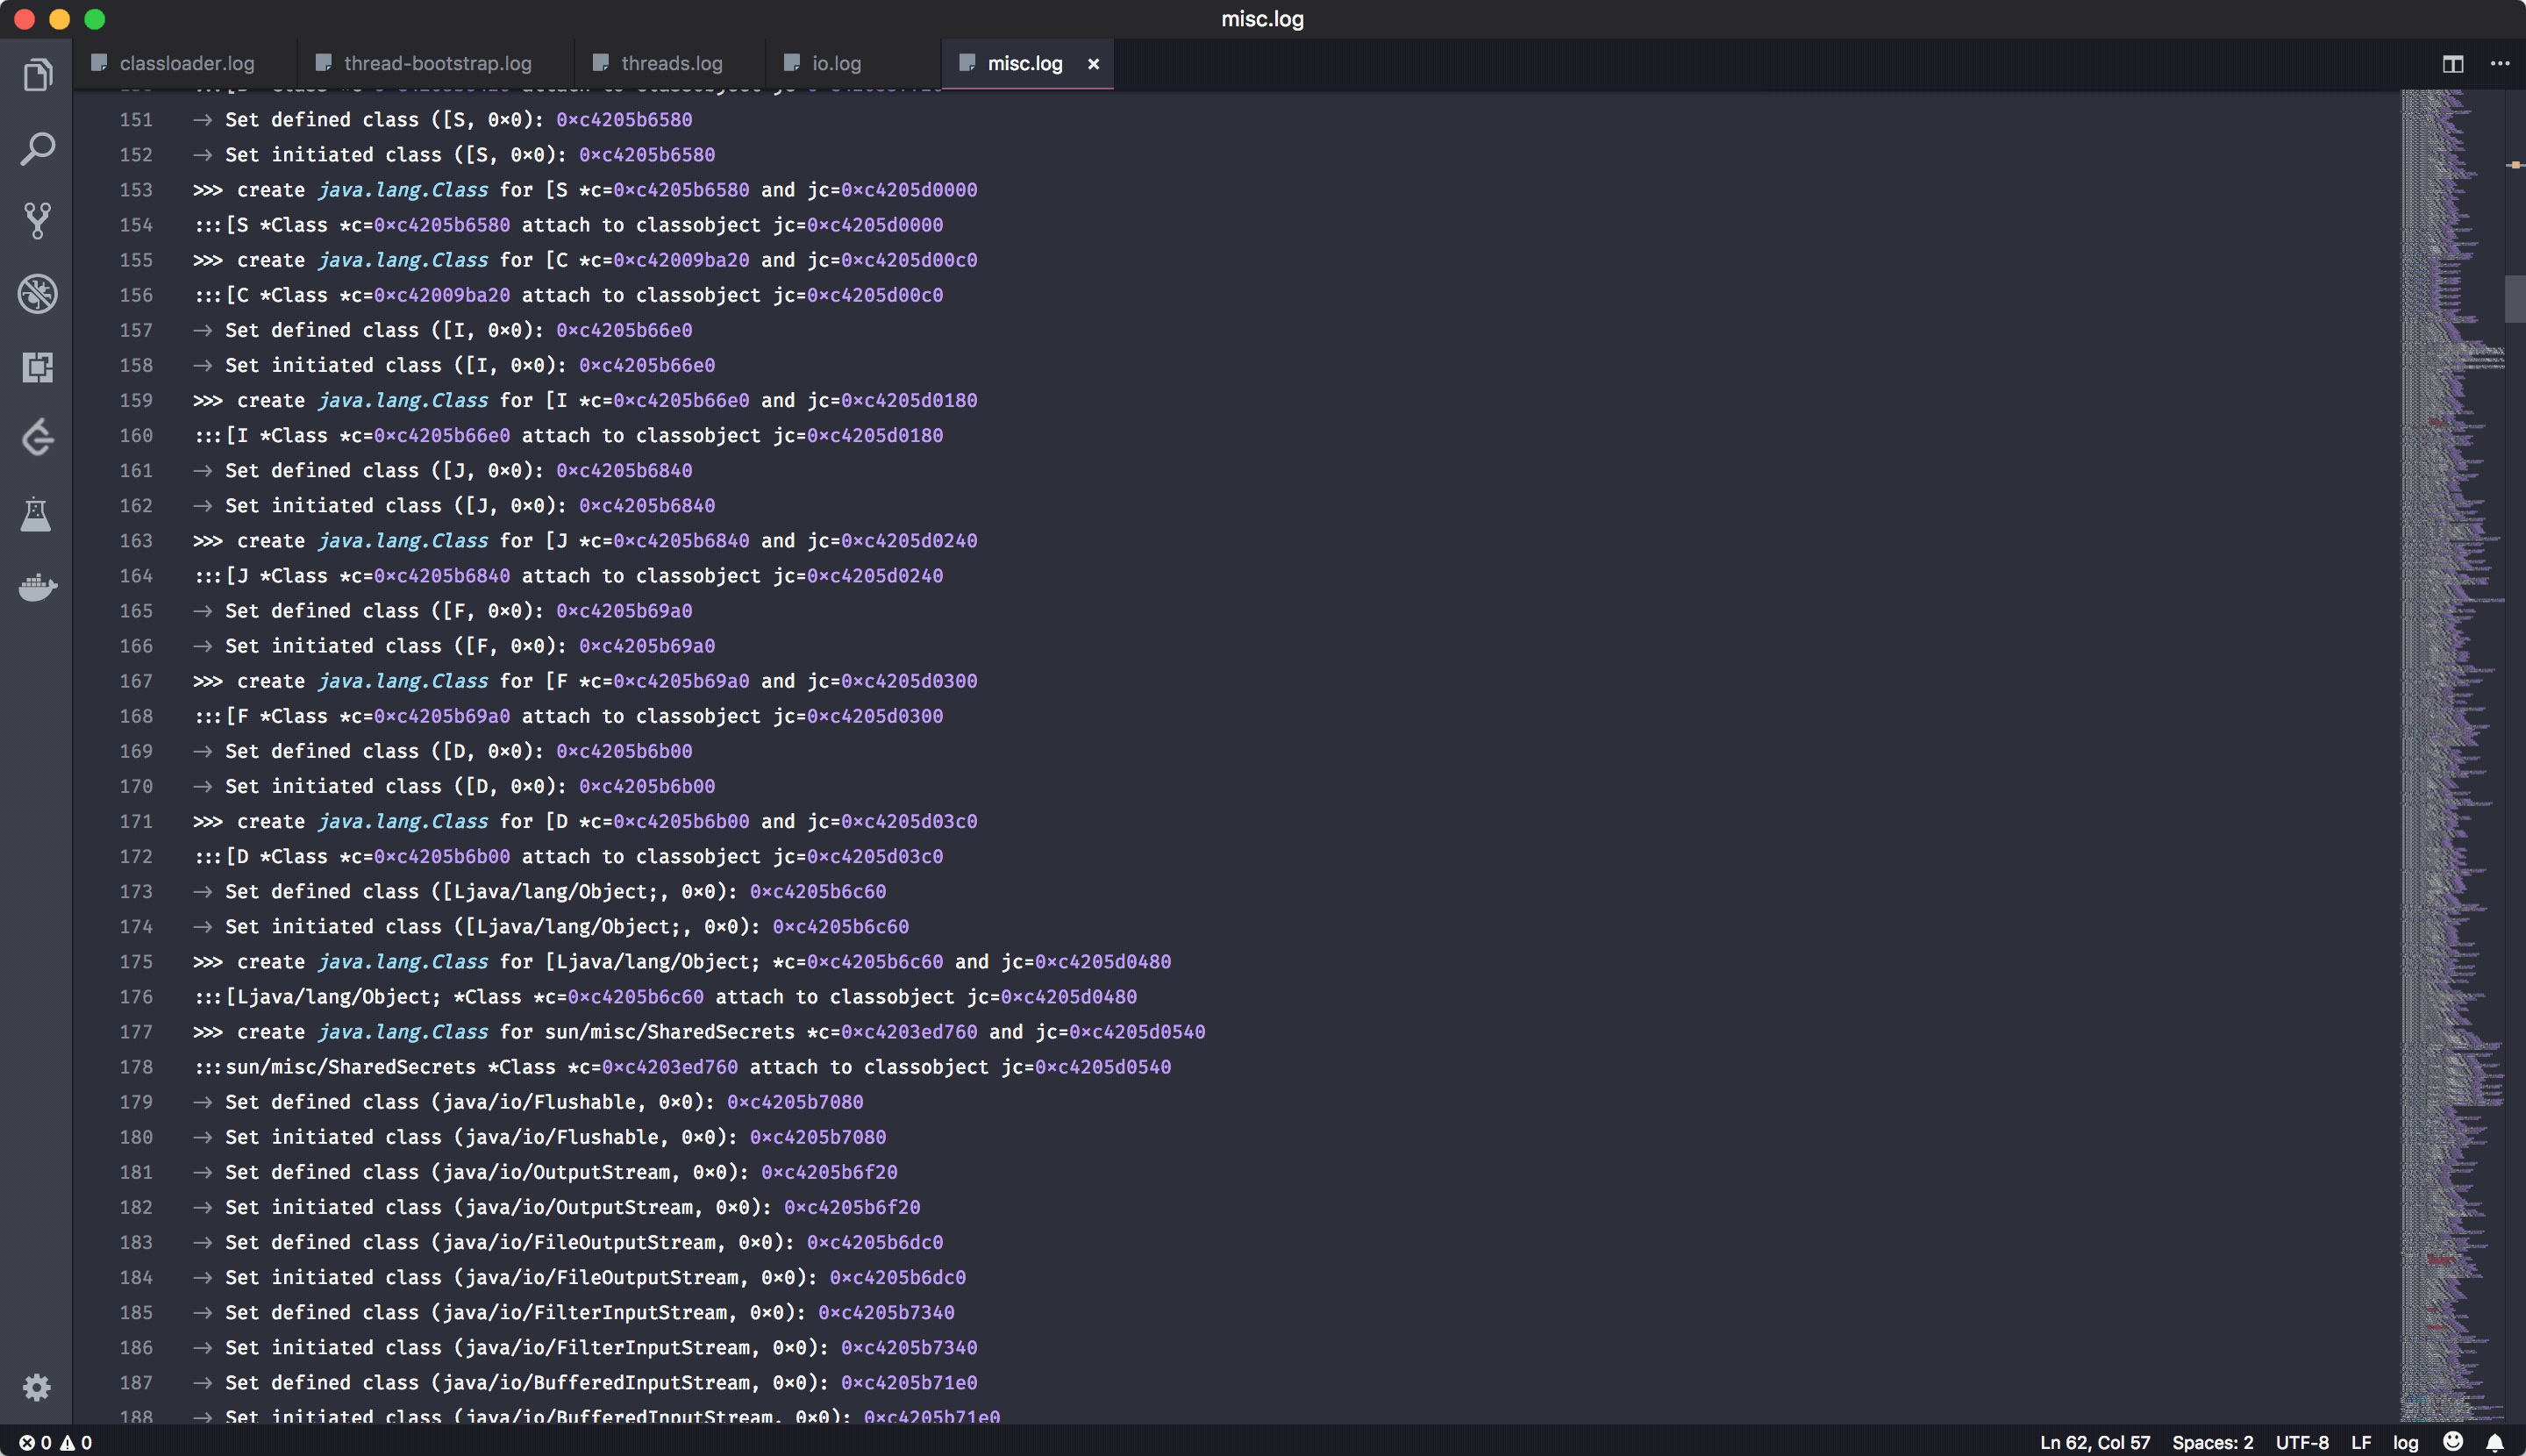Image resolution: width=2526 pixels, height=1456 pixels.
Task: Click the minimap scroll slider
Action: (x=2514, y=298)
